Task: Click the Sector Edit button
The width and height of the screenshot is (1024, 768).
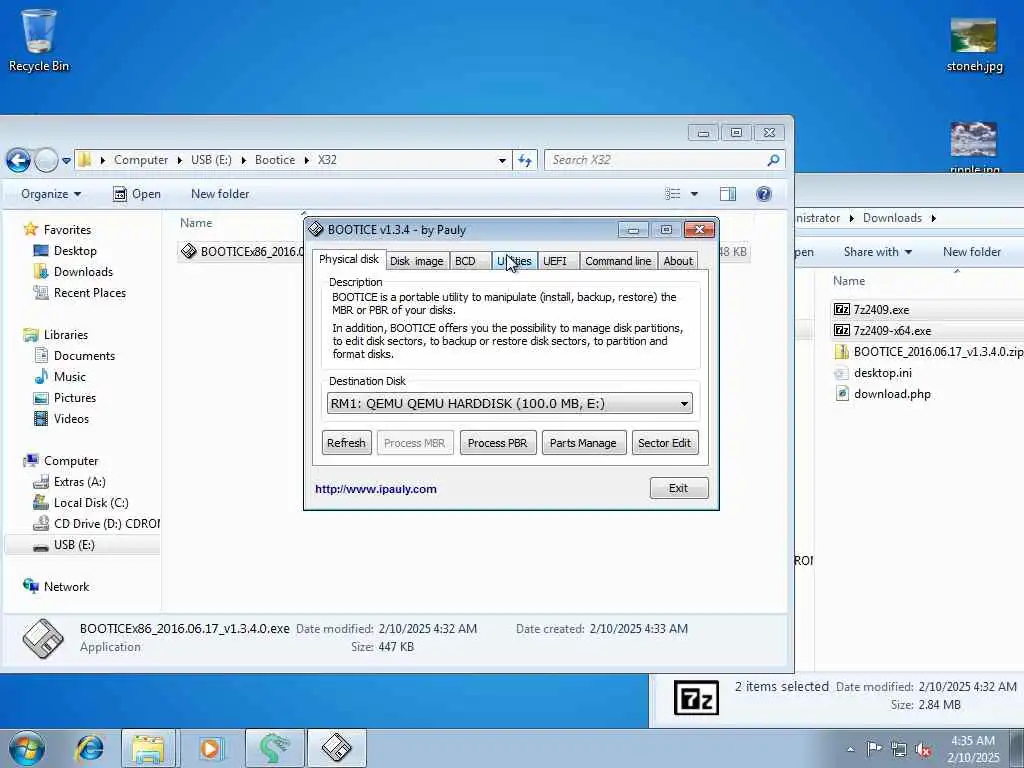Action: [664, 443]
